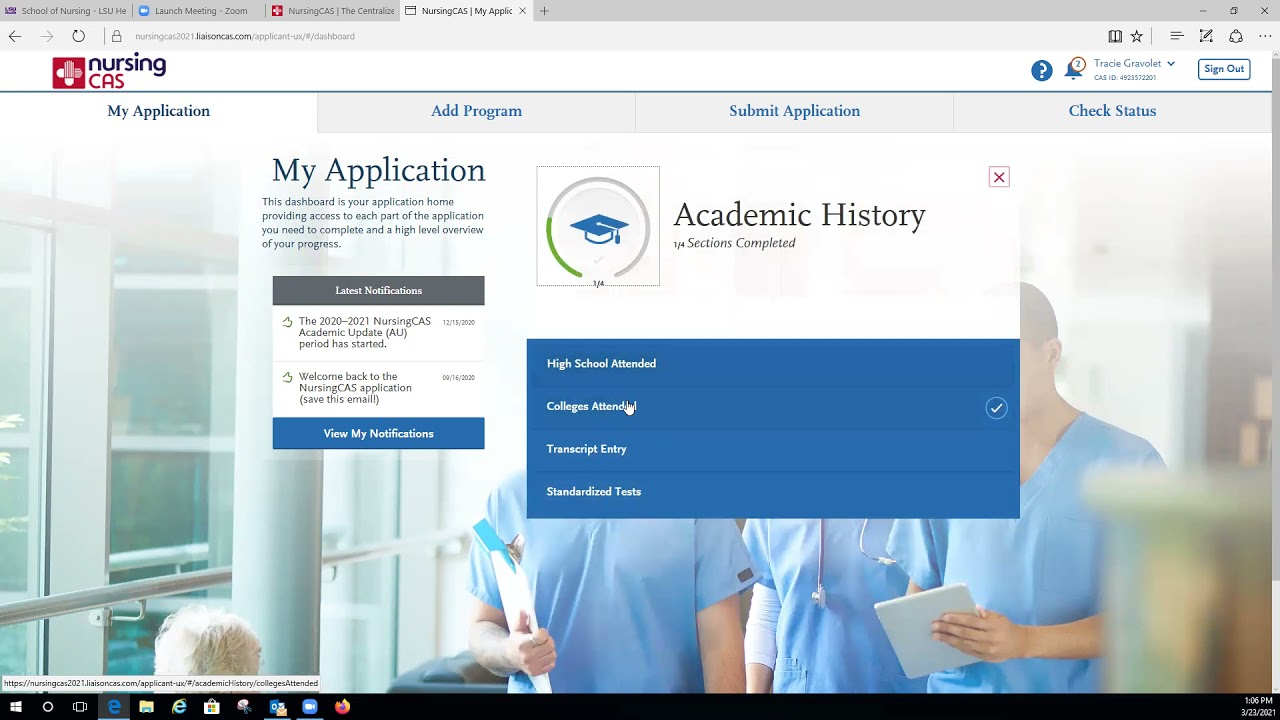Viewport: 1280px width, 720px height.
Task: Click the Share icon in Edge toolbar
Action: click(x=1236, y=36)
